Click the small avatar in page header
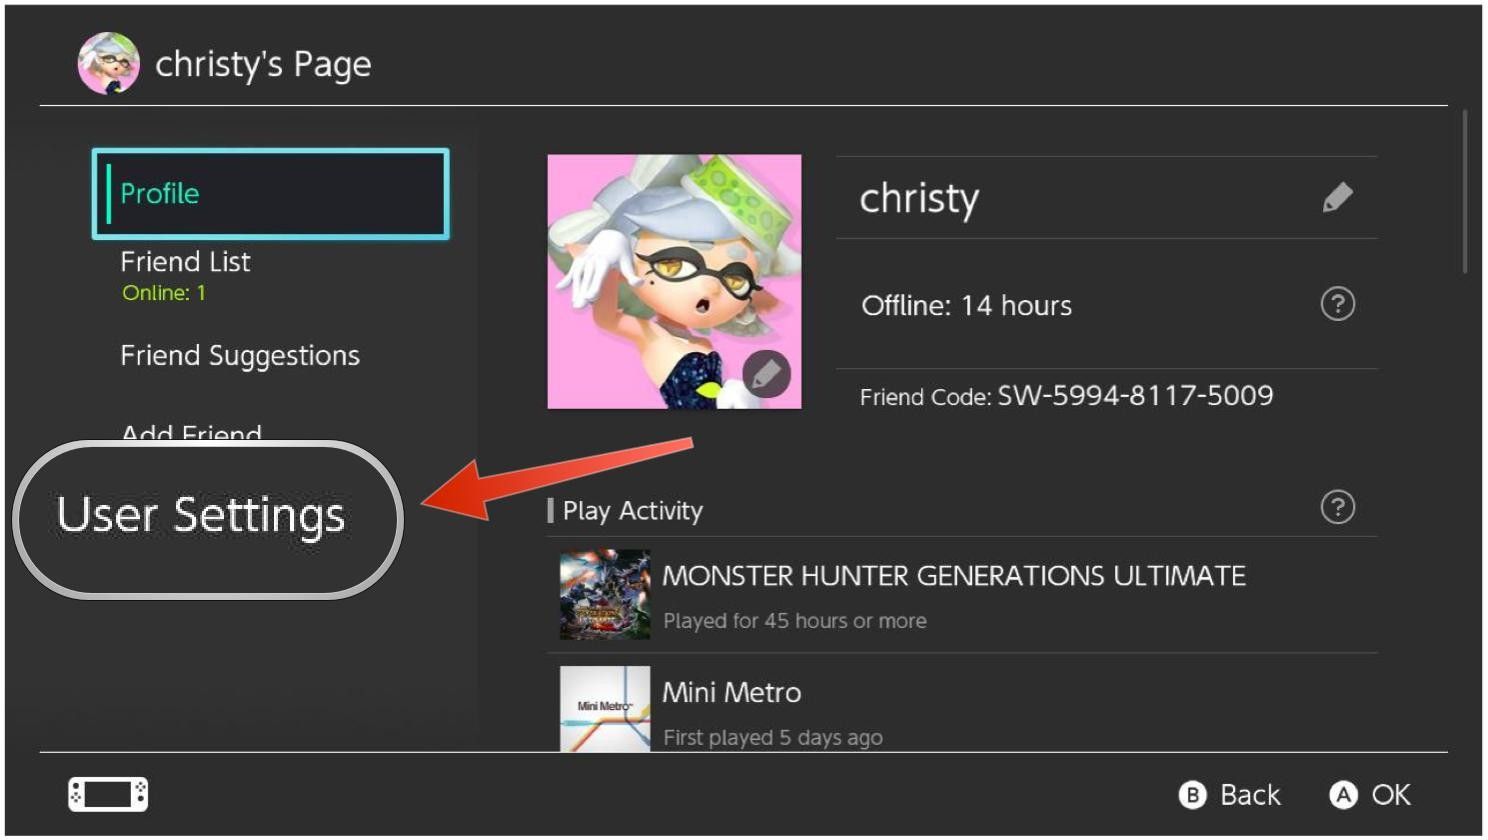This screenshot has height=840, width=1488. [x=108, y=64]
